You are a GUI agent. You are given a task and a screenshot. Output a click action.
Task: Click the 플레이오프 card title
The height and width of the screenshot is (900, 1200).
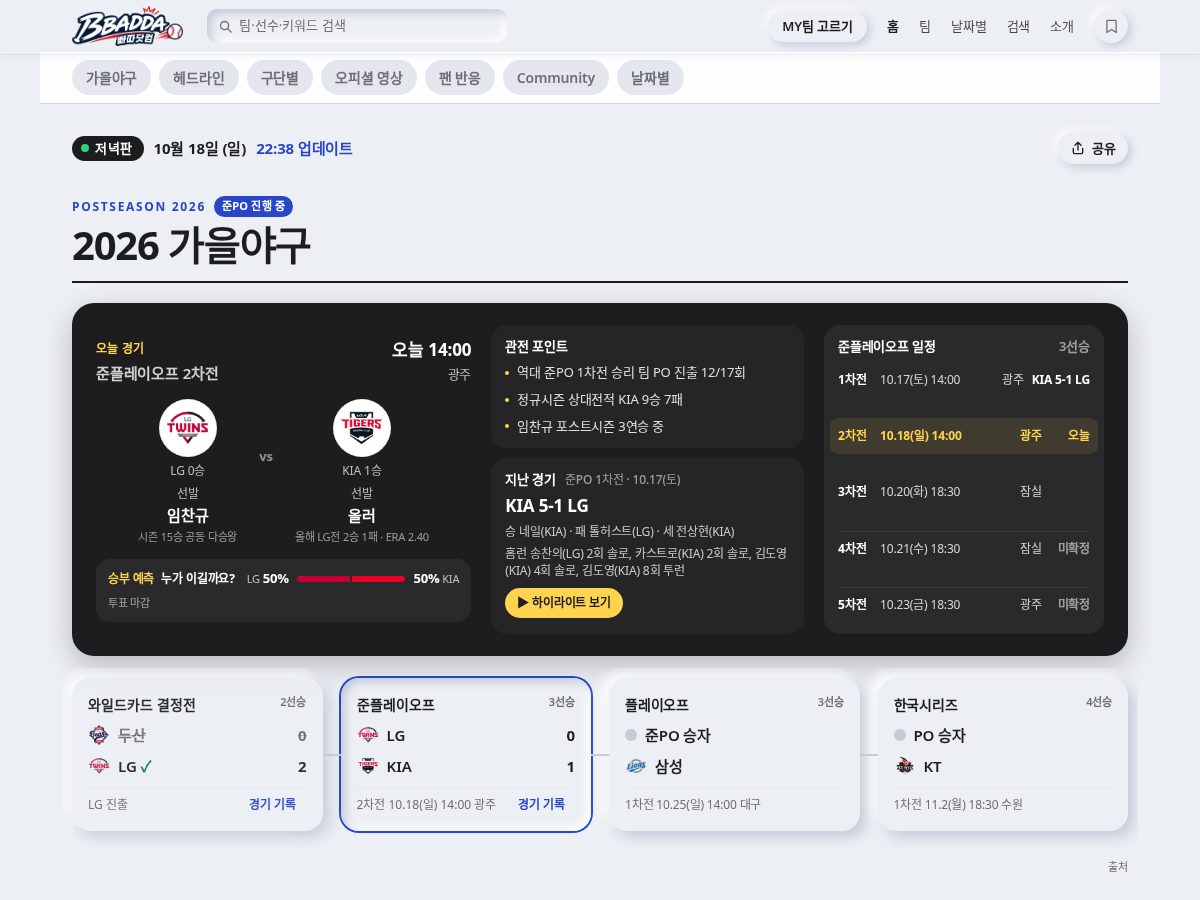click(657, 705)
